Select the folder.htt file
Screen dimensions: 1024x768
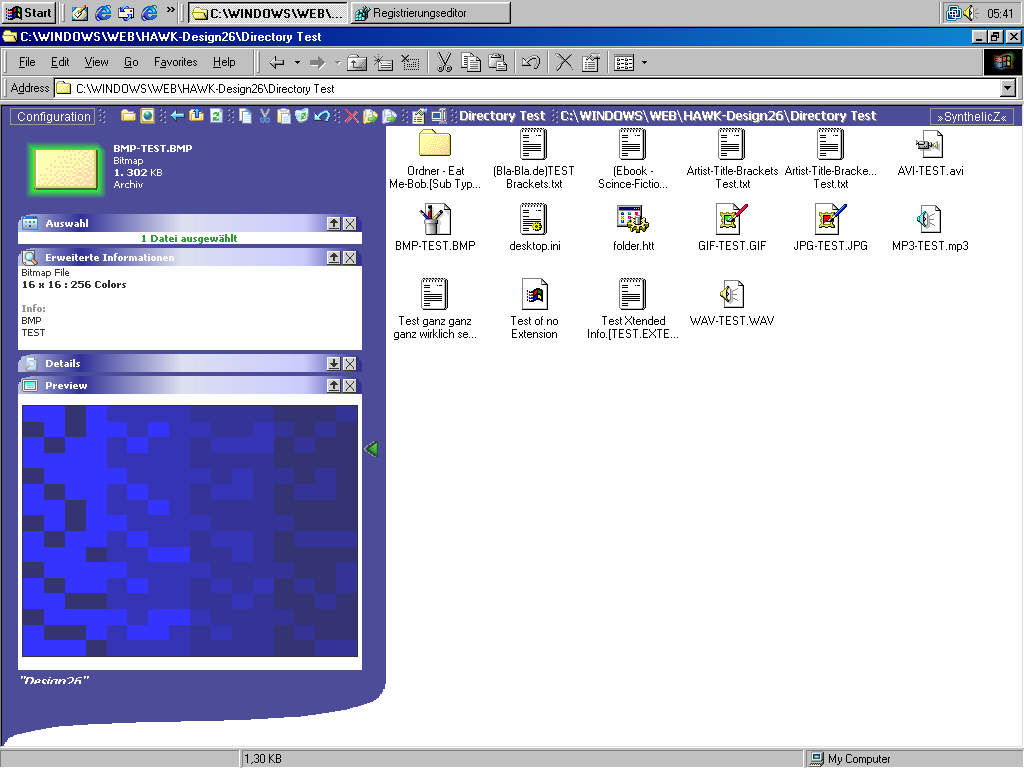pos(633,229)
